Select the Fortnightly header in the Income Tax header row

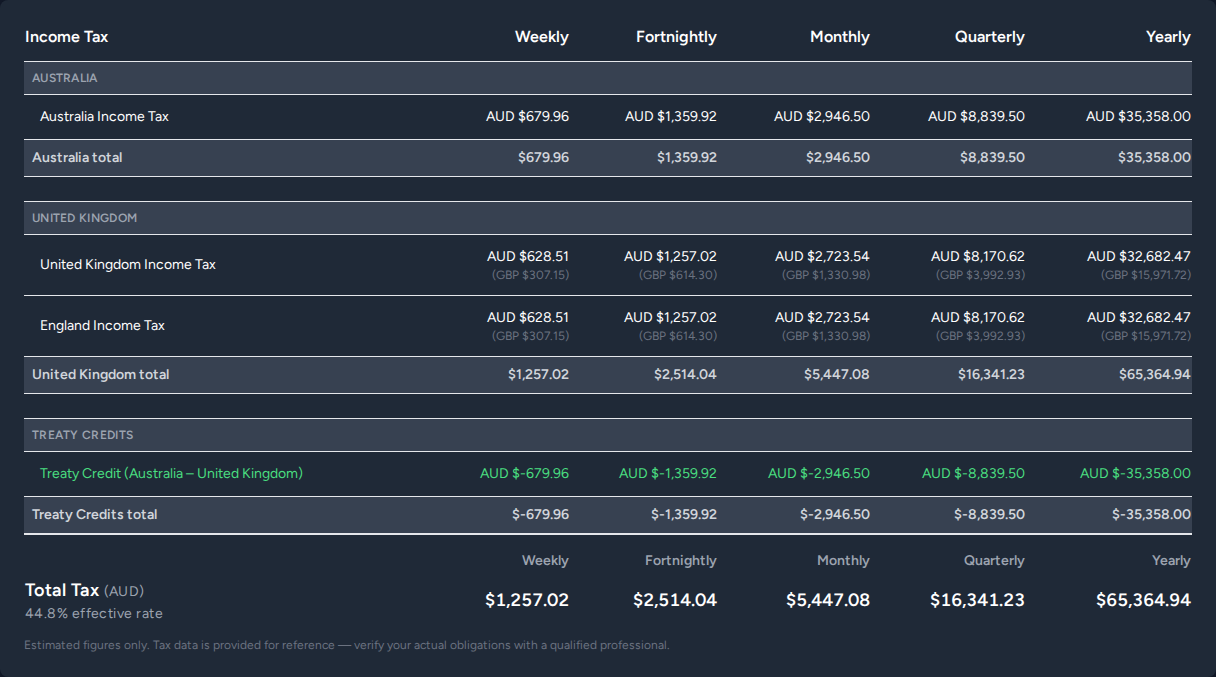[x=676, y=37]
